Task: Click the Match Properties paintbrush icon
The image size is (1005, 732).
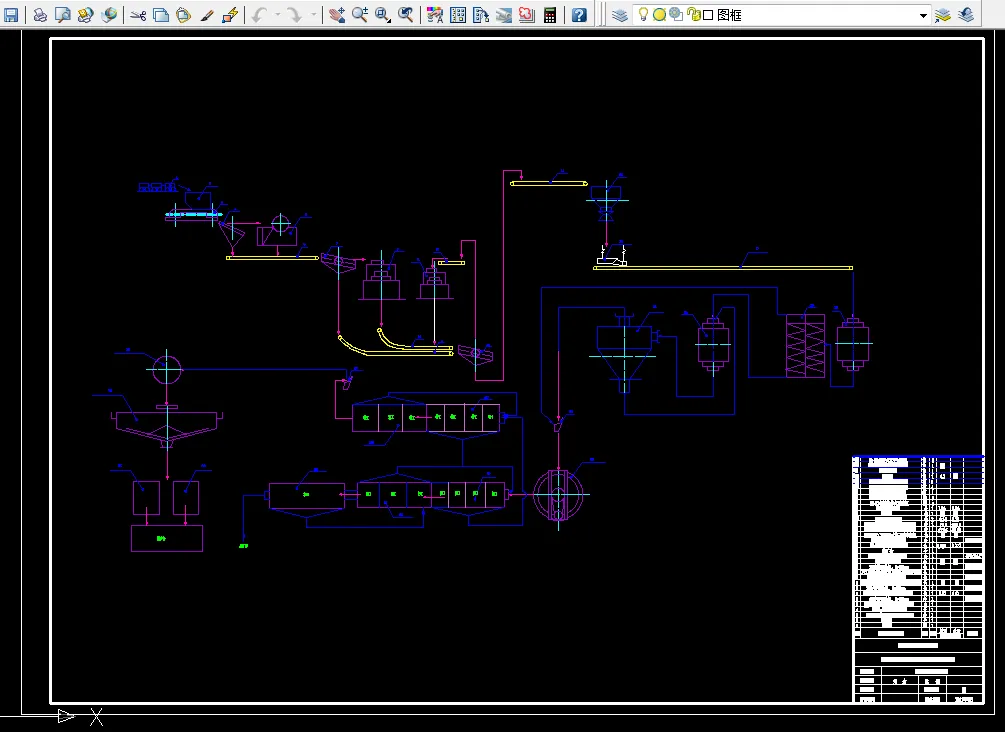Action: point(206,14)
